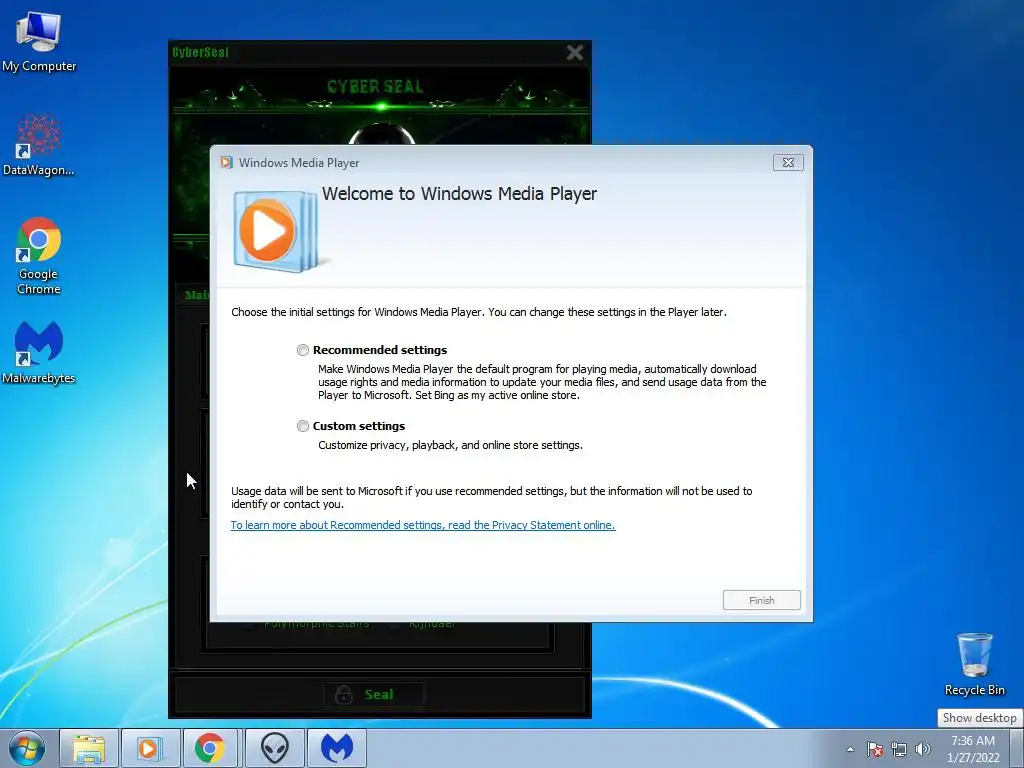The image size is (1024, 768).
Task: Click the Seal button in CyberSeal
Action: click(x=374, y=694)
